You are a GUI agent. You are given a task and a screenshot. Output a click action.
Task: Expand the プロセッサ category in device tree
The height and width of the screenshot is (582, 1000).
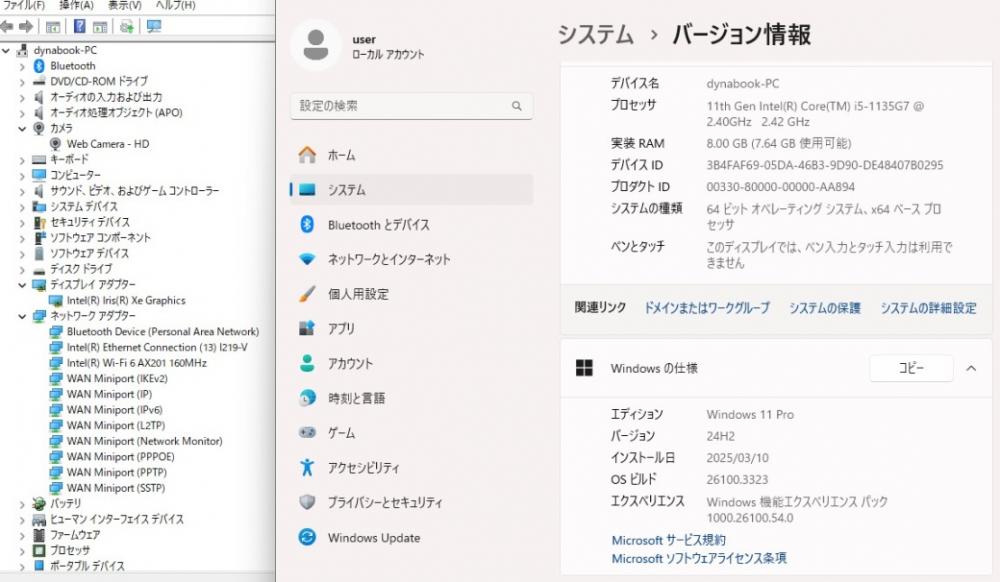(22, 551)
